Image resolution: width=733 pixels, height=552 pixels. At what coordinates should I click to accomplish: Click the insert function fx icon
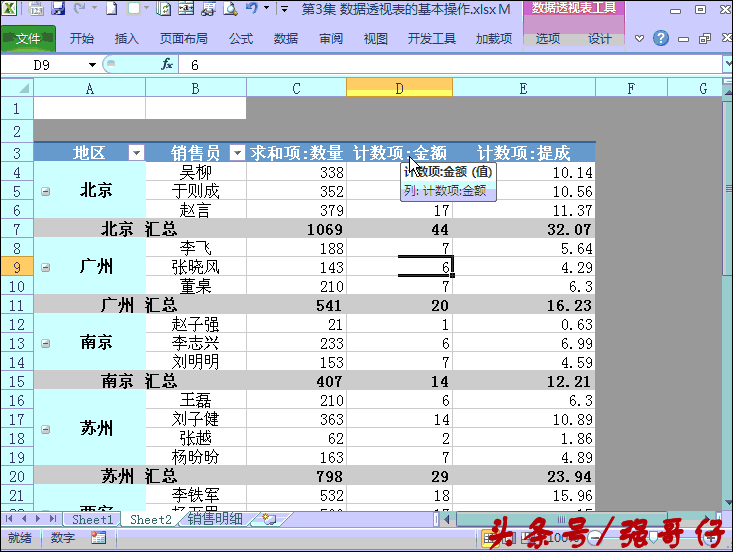tap(167, 64)
